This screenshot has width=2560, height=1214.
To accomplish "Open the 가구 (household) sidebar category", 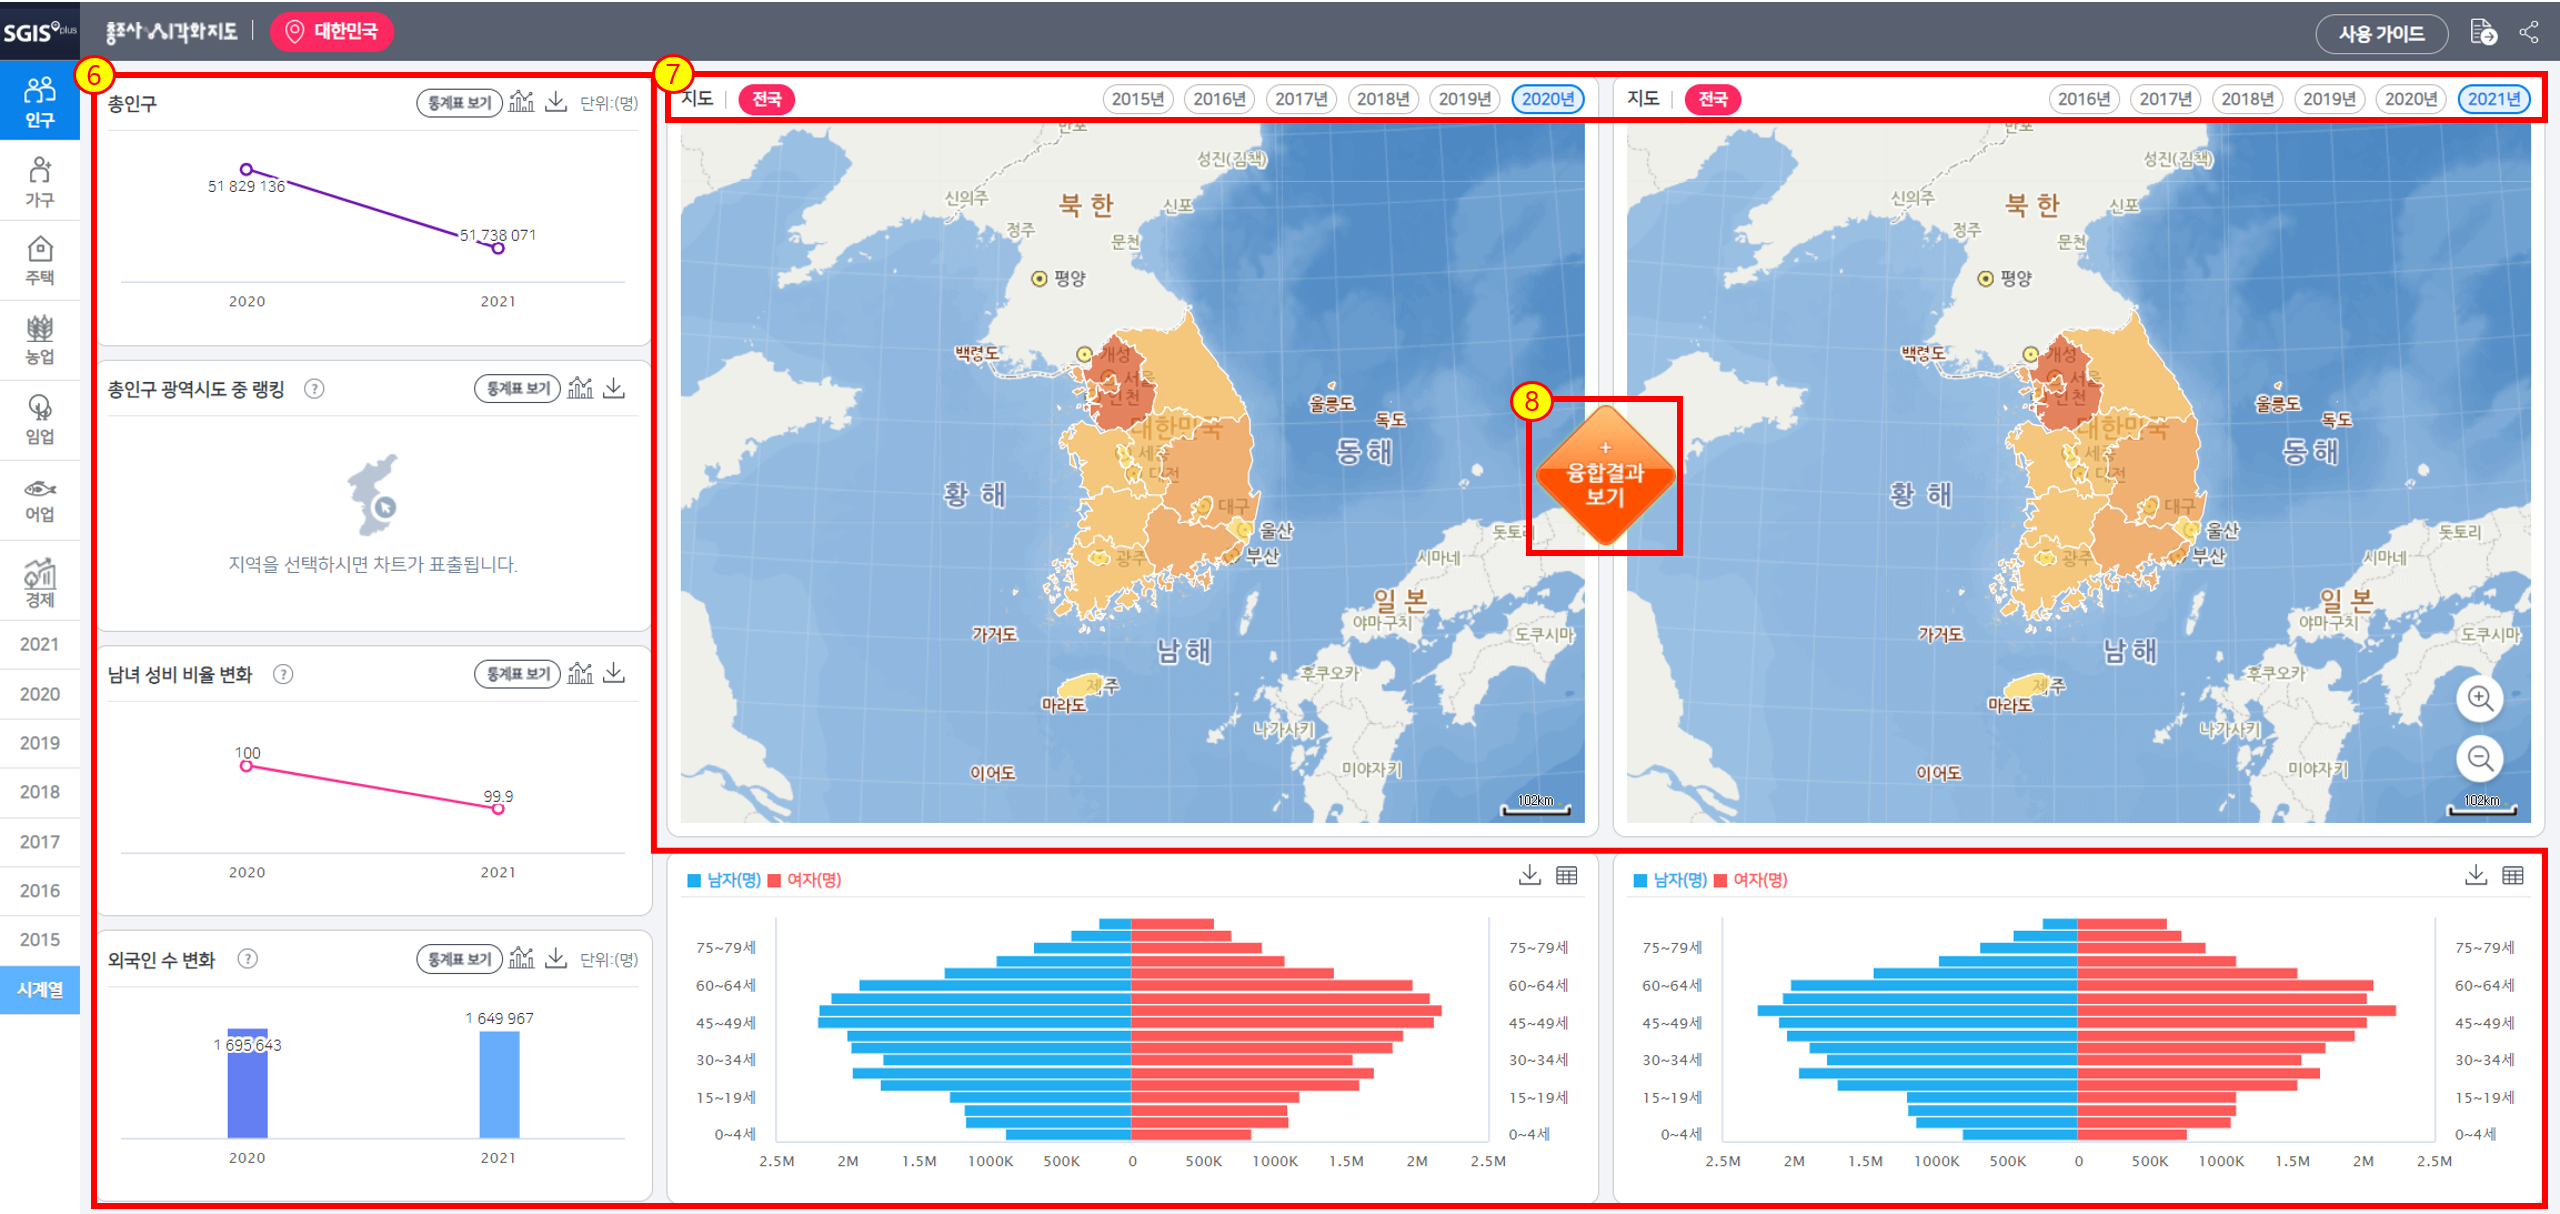I will [x=40, y=181].
